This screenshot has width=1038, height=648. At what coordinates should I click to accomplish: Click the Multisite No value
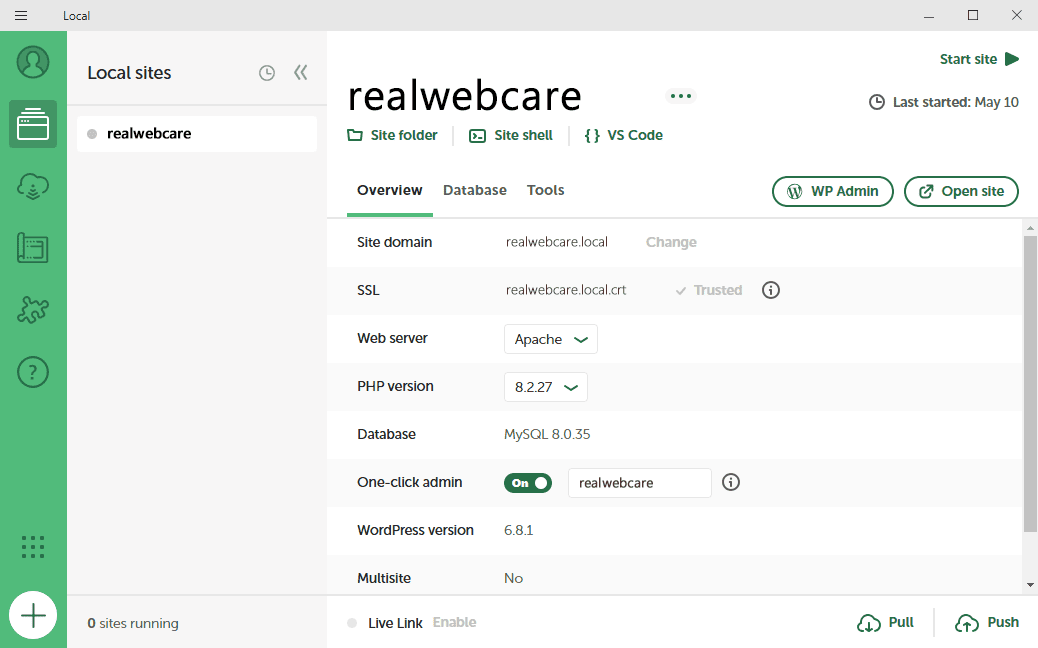pyautogui.click(x=514, y=579)
